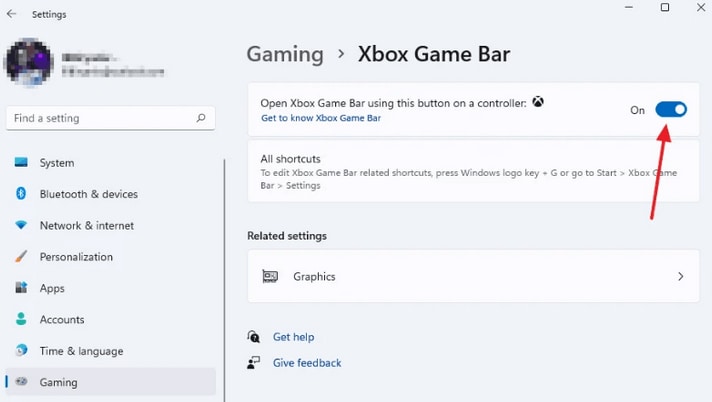Click the search magnifier icon

201,118
